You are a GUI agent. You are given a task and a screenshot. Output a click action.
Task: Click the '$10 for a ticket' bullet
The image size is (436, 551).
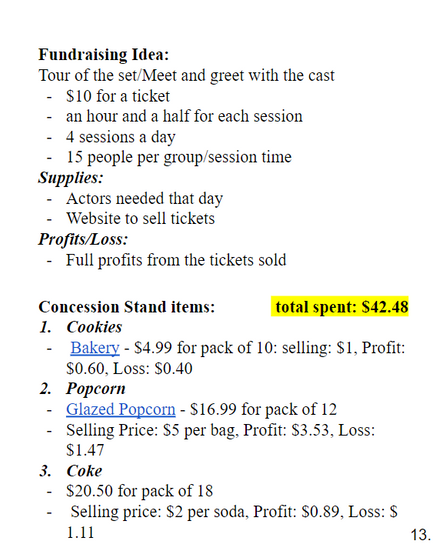(118, 96)
